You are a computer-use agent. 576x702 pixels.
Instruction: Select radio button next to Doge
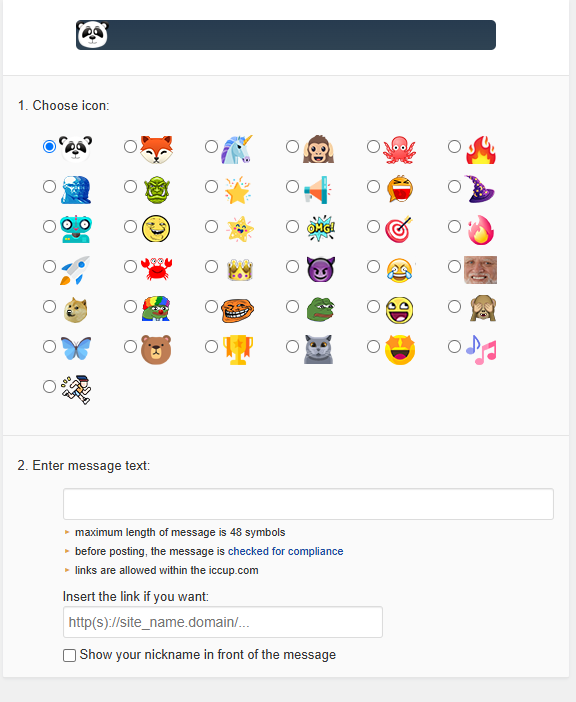[49, 306]
